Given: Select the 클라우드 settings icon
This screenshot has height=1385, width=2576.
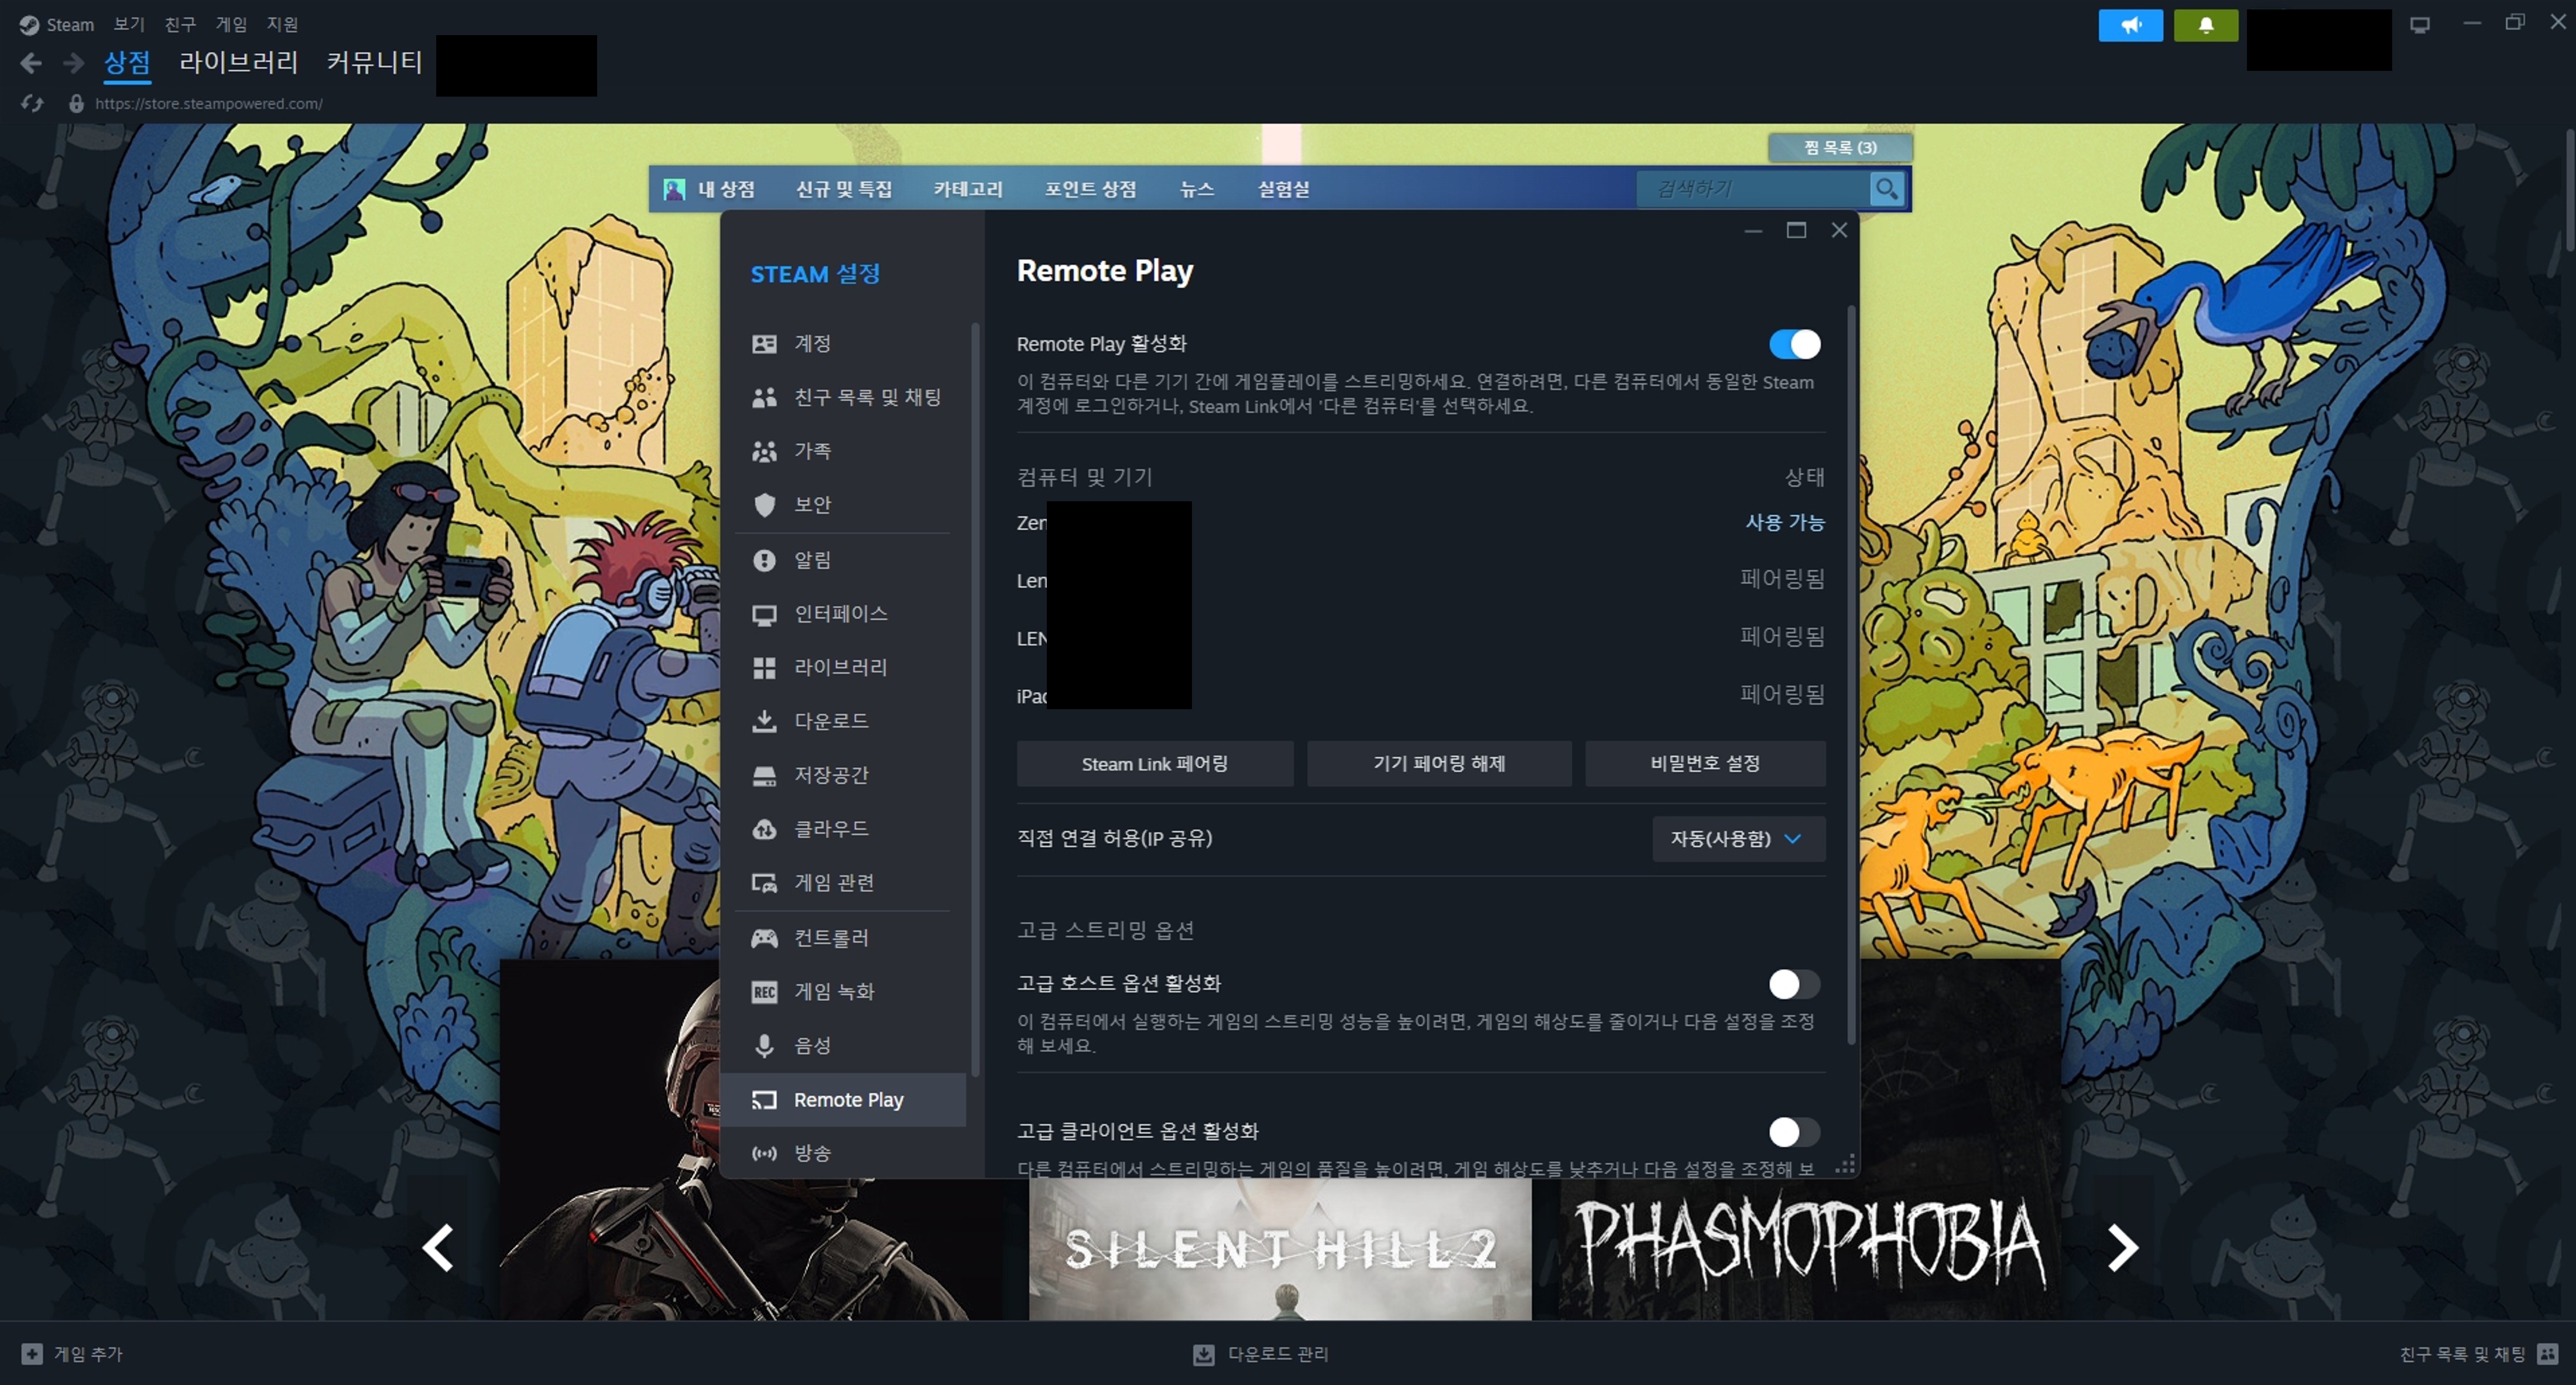Looking at the screenshot, I should click(764, 829).
